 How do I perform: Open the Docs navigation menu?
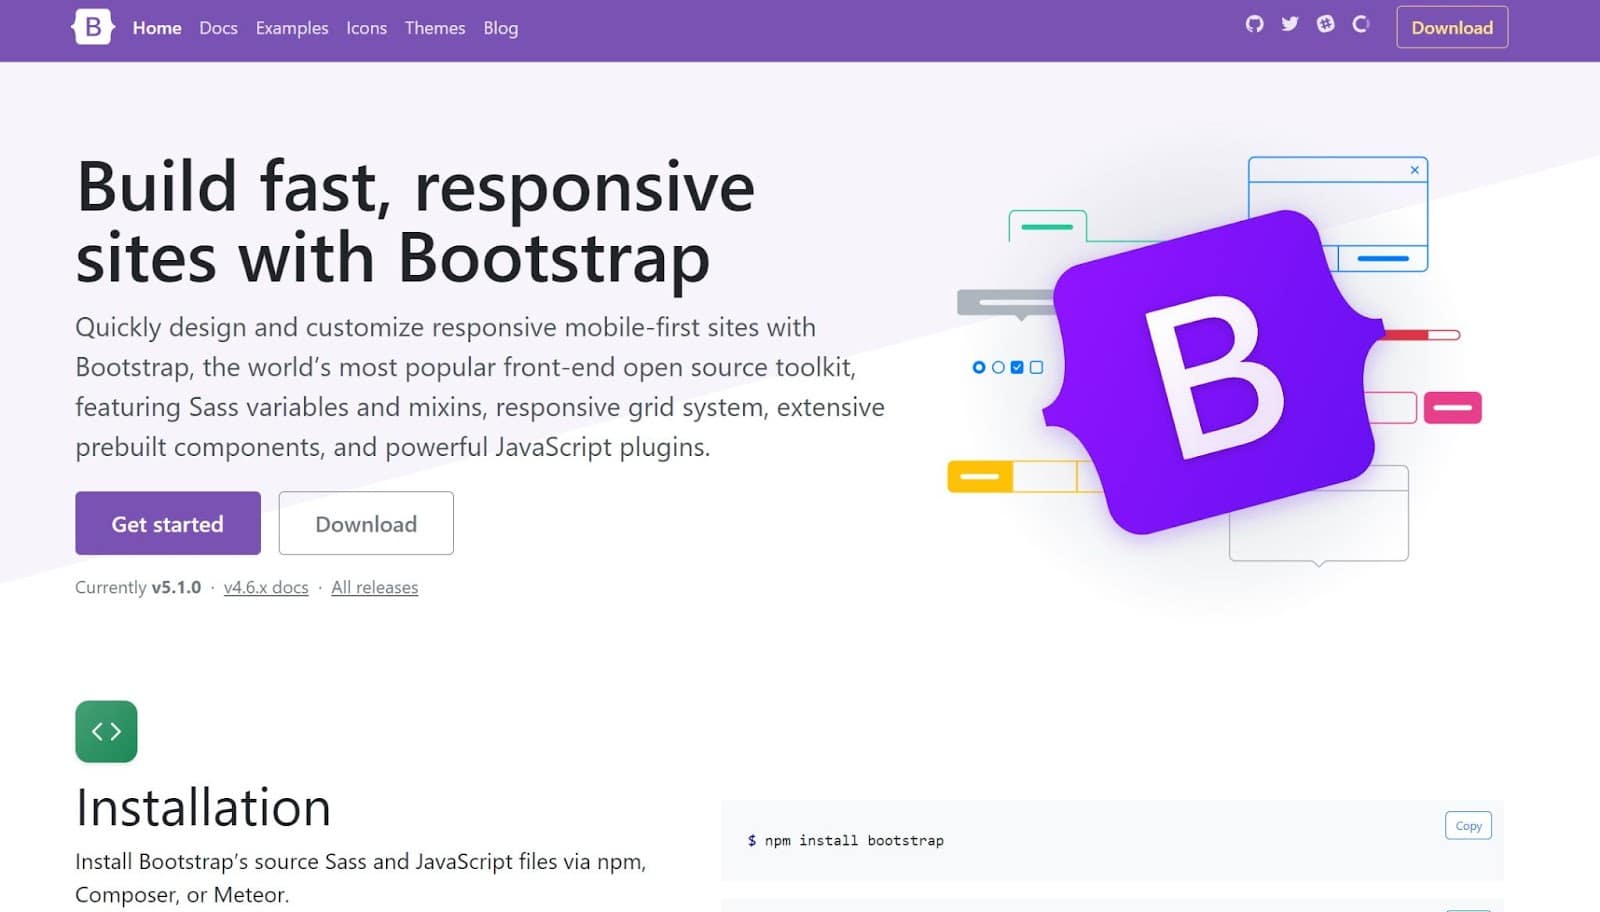(218, 28)
